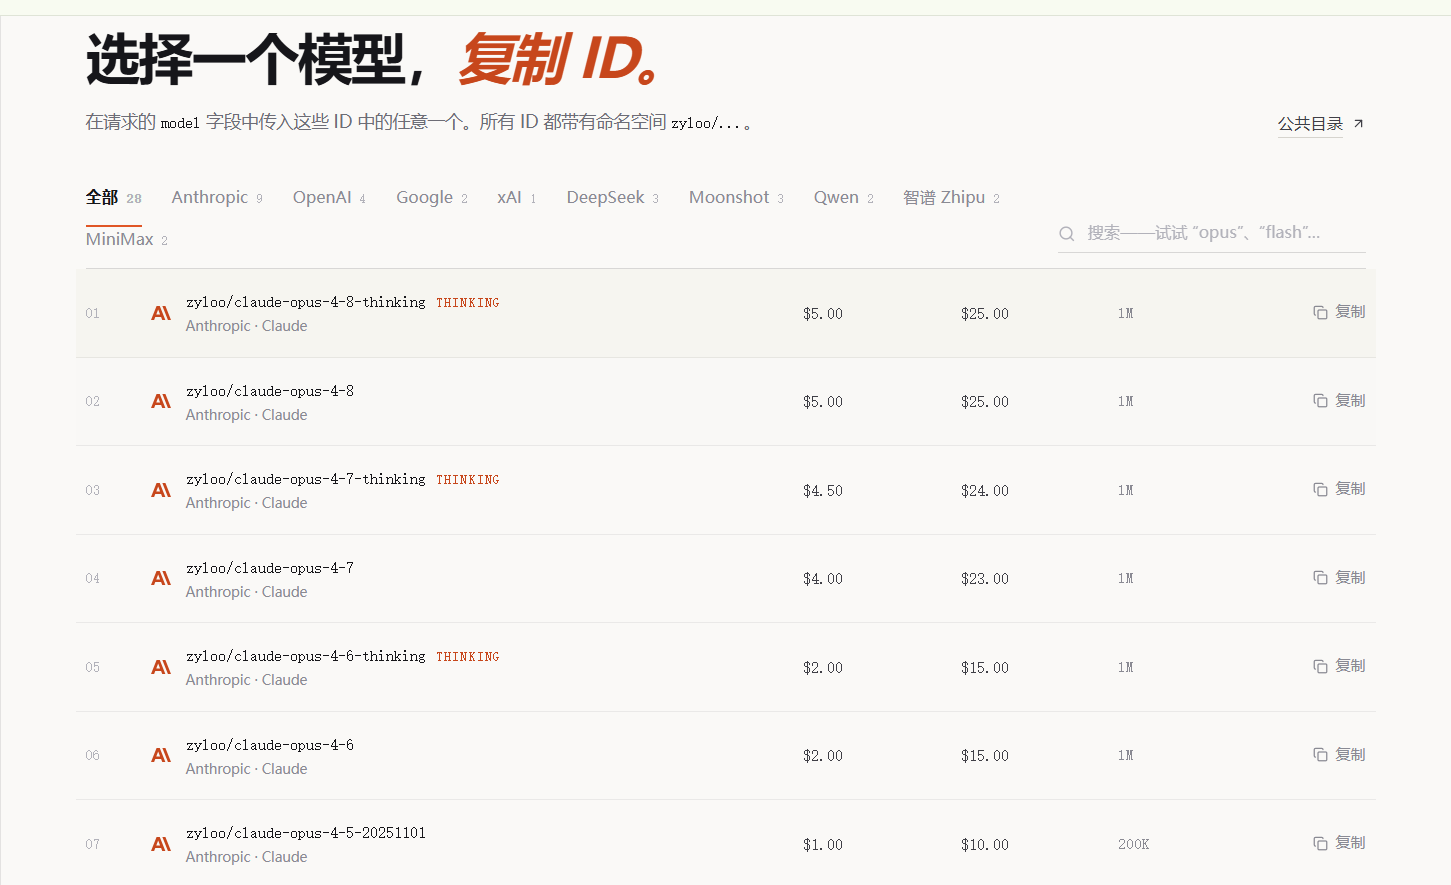Click the model ID zyloo/claude-opus-4-7-thinking

(306, 479)
